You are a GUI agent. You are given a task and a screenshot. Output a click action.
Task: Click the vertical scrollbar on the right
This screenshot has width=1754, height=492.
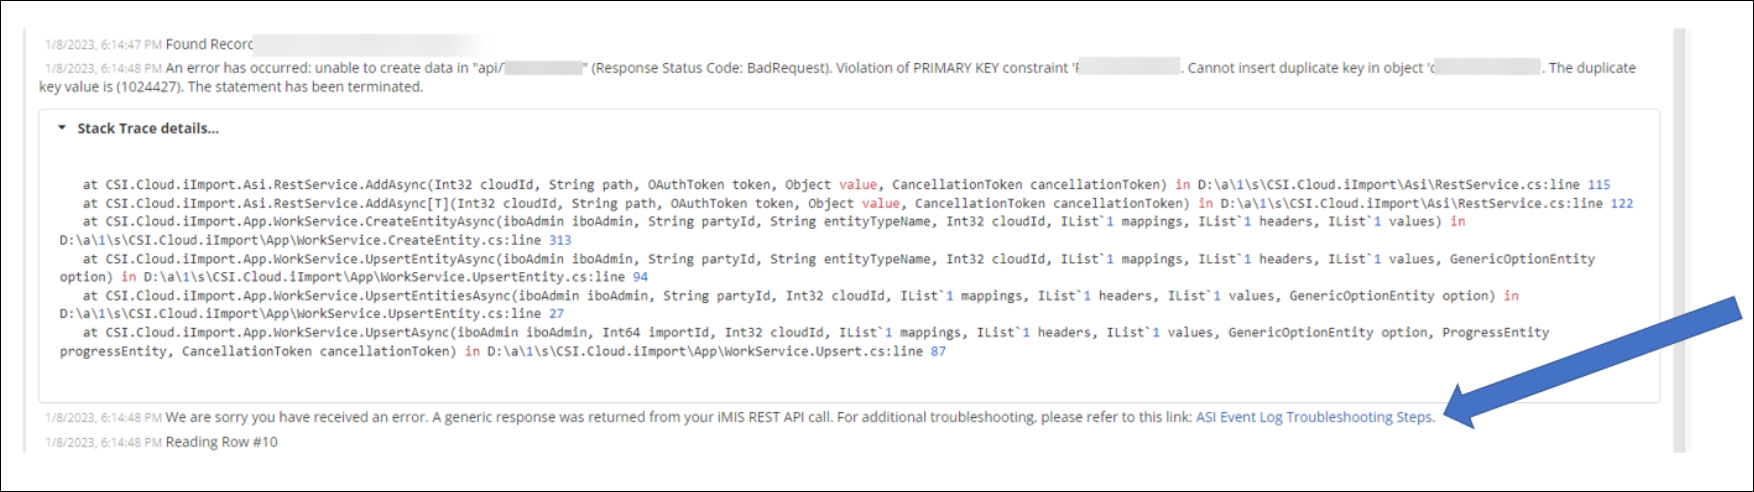[1680, 240]
